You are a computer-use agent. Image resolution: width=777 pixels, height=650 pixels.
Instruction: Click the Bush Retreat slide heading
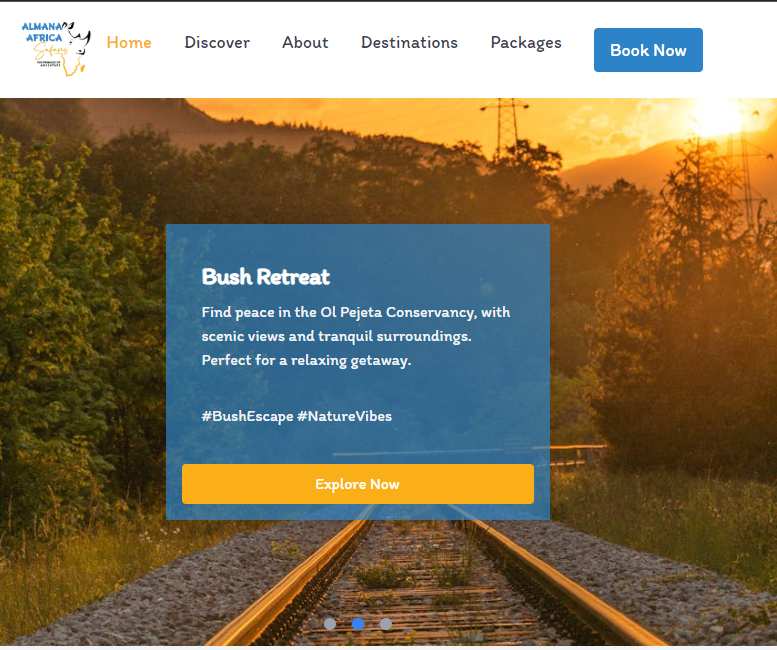266,277
